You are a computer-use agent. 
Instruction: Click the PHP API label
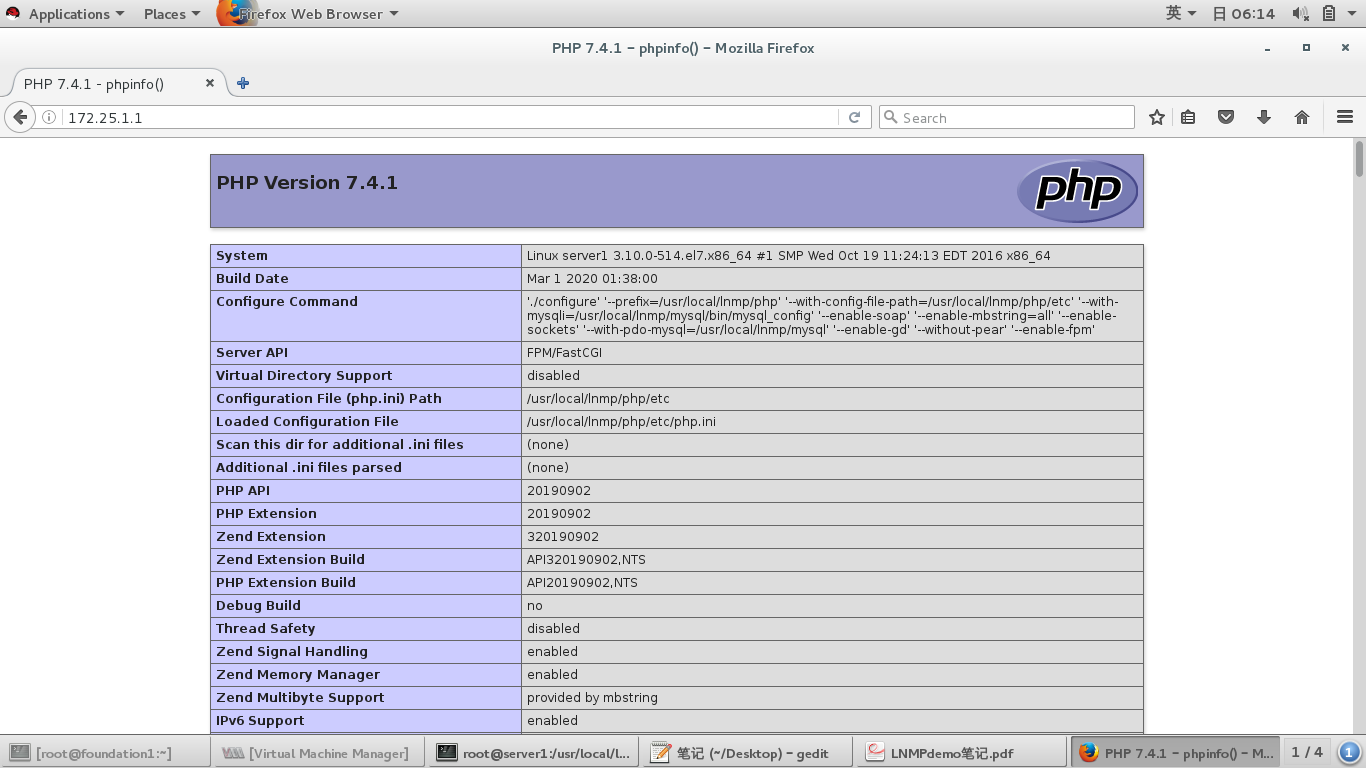point(243,491)
